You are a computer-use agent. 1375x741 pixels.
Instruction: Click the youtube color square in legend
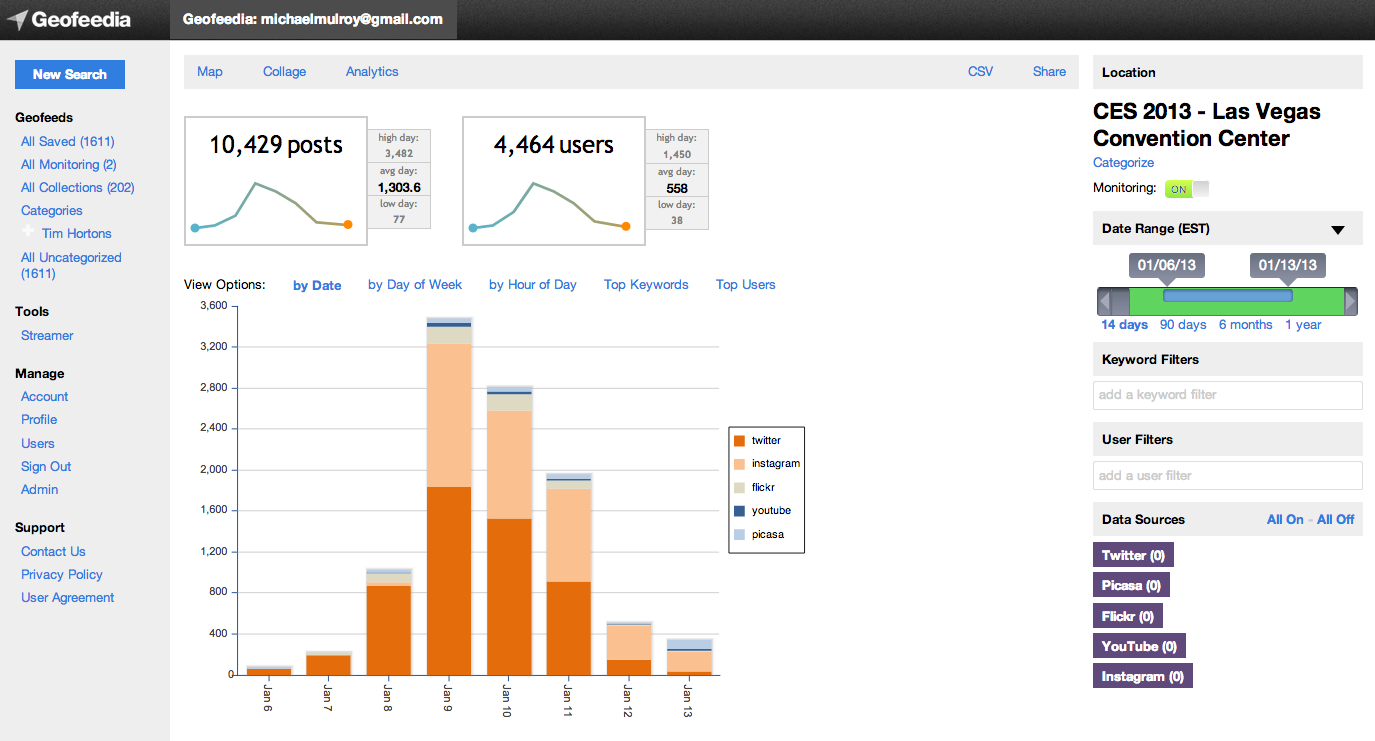point(739,511)
